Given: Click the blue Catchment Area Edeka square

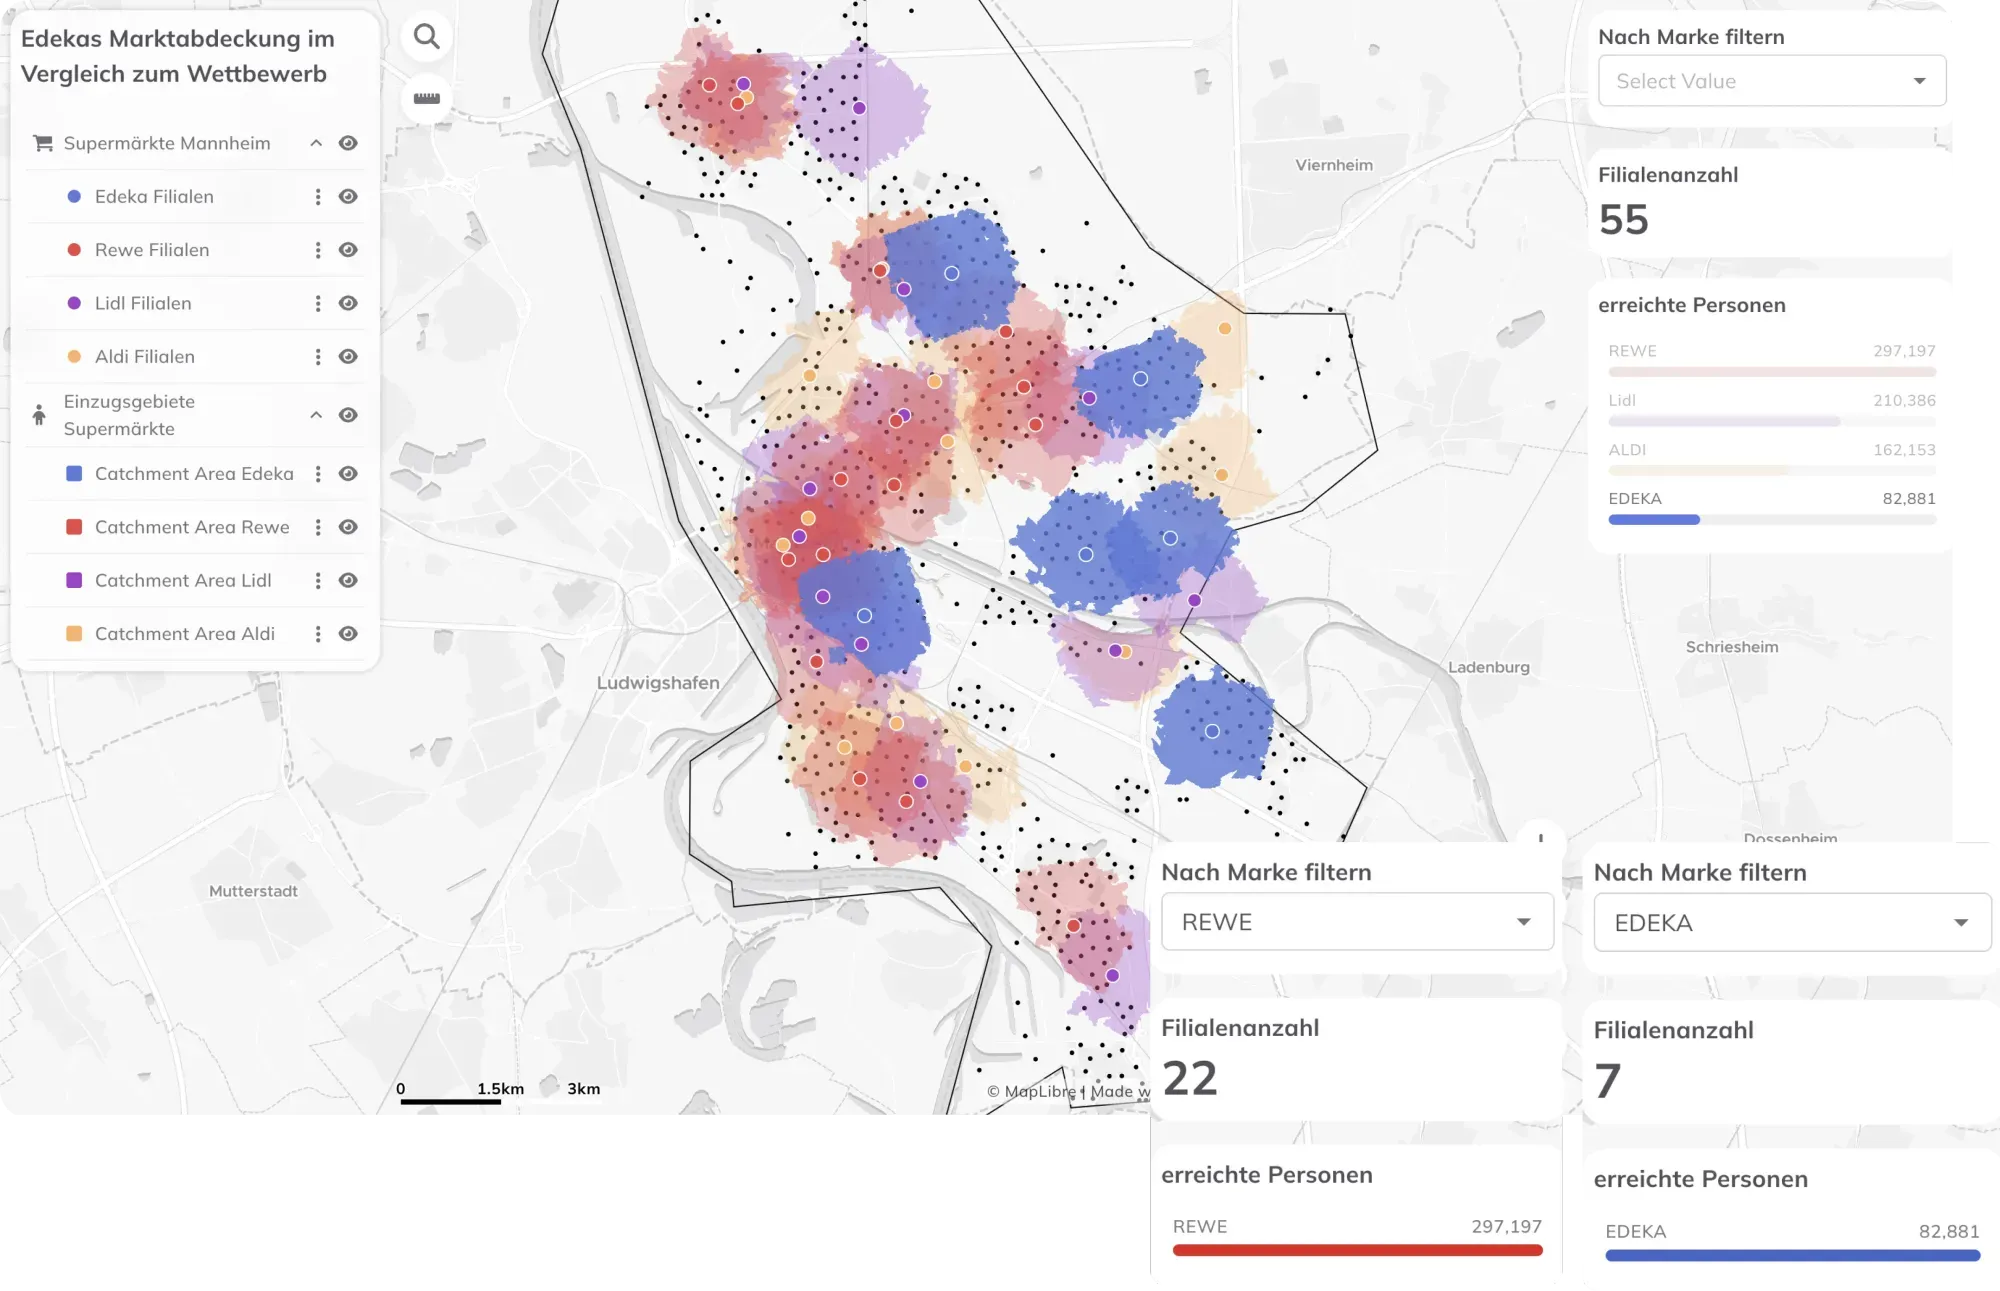Looking at the screenshot, I should pyautogui.click(x=74, y=474).
